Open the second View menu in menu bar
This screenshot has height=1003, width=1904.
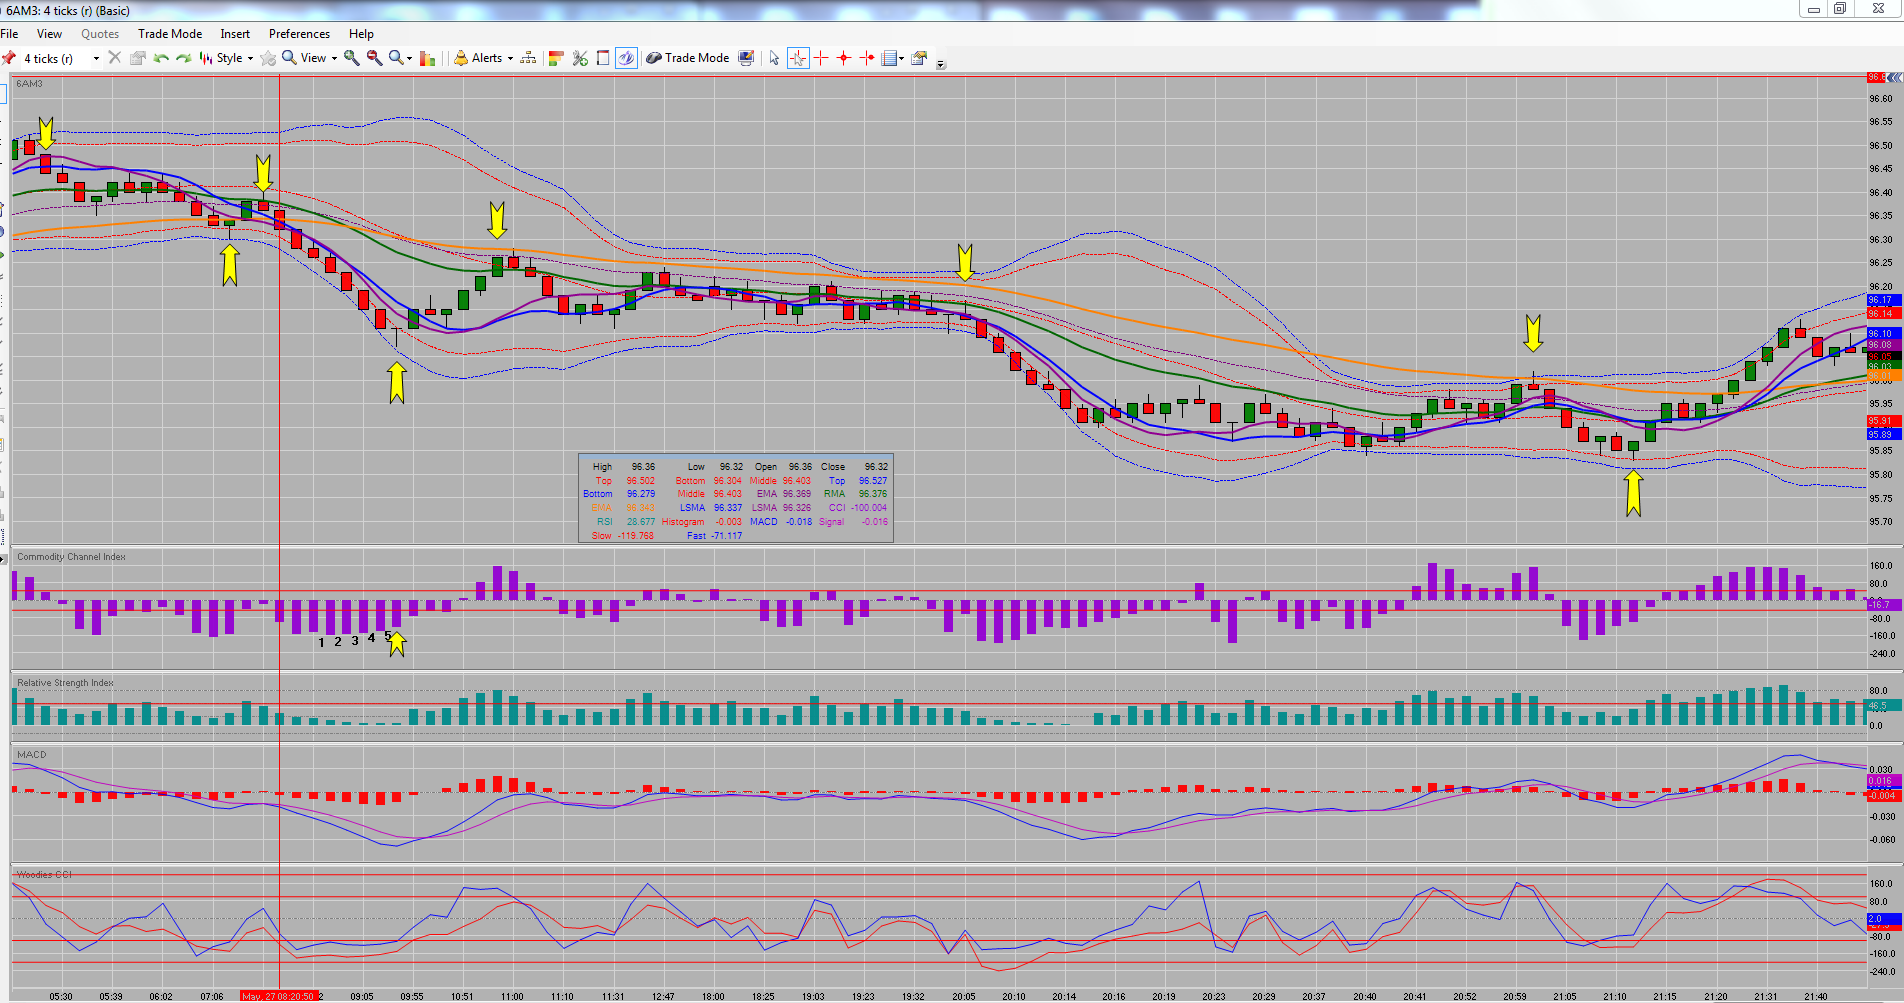(x=49, y=34)
